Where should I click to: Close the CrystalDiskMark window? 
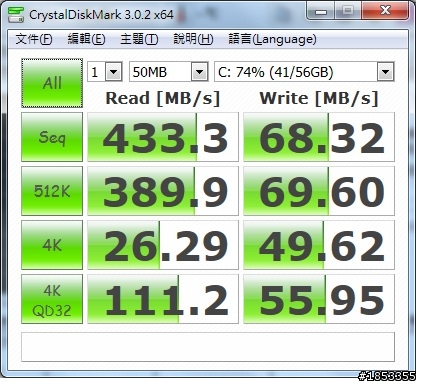pyautogui.click(x=385, y=11)
